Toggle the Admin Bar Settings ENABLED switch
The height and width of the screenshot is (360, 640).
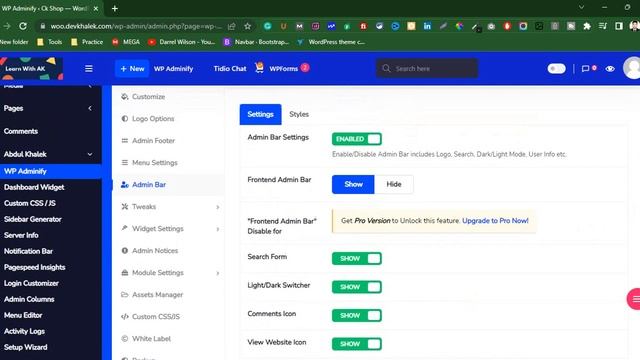357,139
